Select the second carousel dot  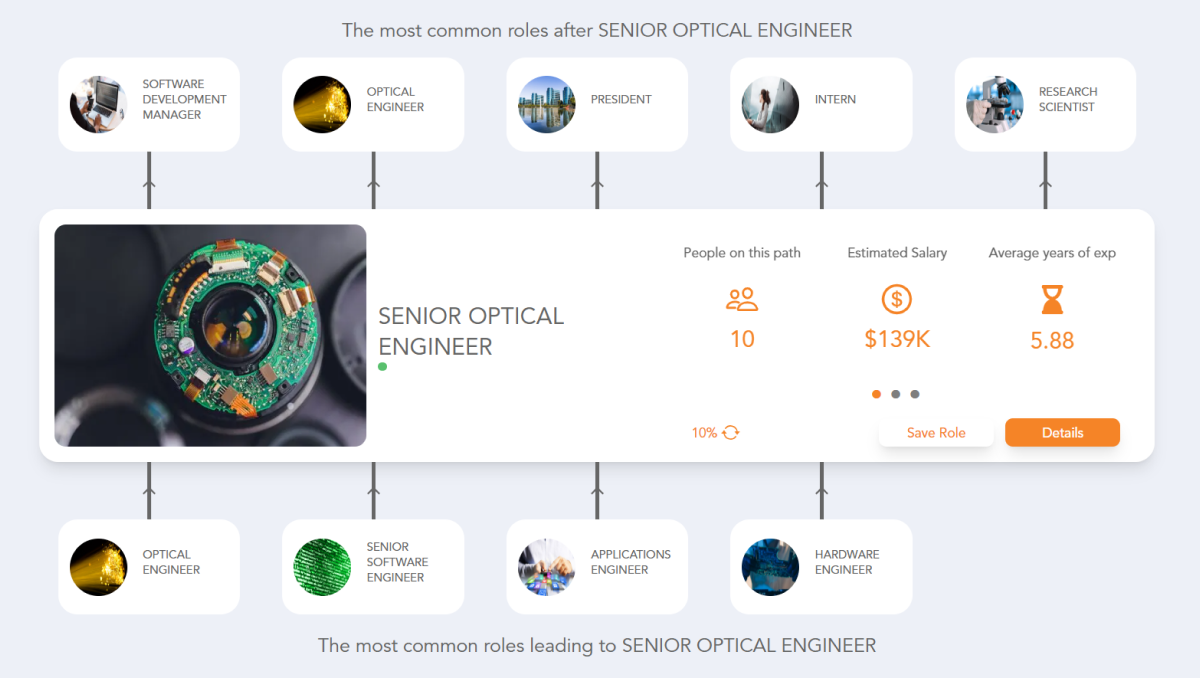click(895, 394)
